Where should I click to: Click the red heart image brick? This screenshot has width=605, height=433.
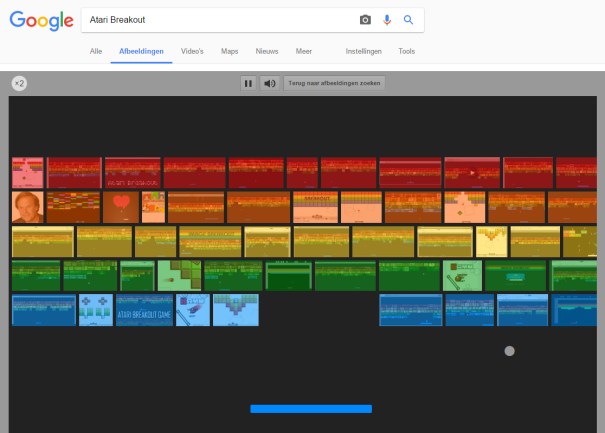click(121, 207)
